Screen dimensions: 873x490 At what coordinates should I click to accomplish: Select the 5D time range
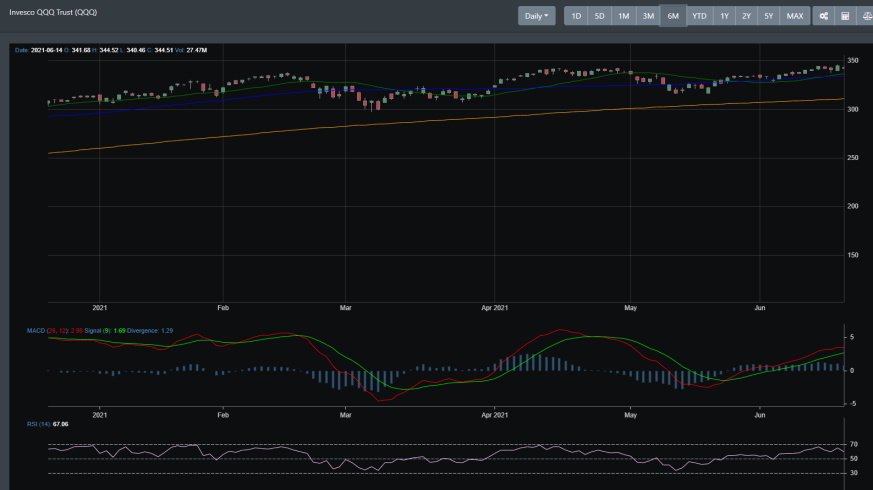coord(600,16)
